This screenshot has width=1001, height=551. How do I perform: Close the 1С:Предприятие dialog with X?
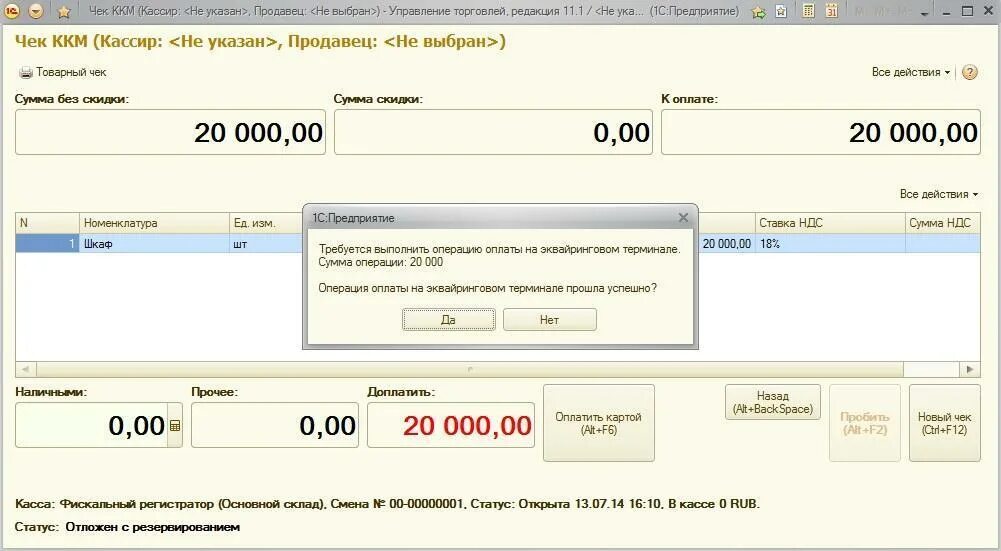[x=683, y=218]
